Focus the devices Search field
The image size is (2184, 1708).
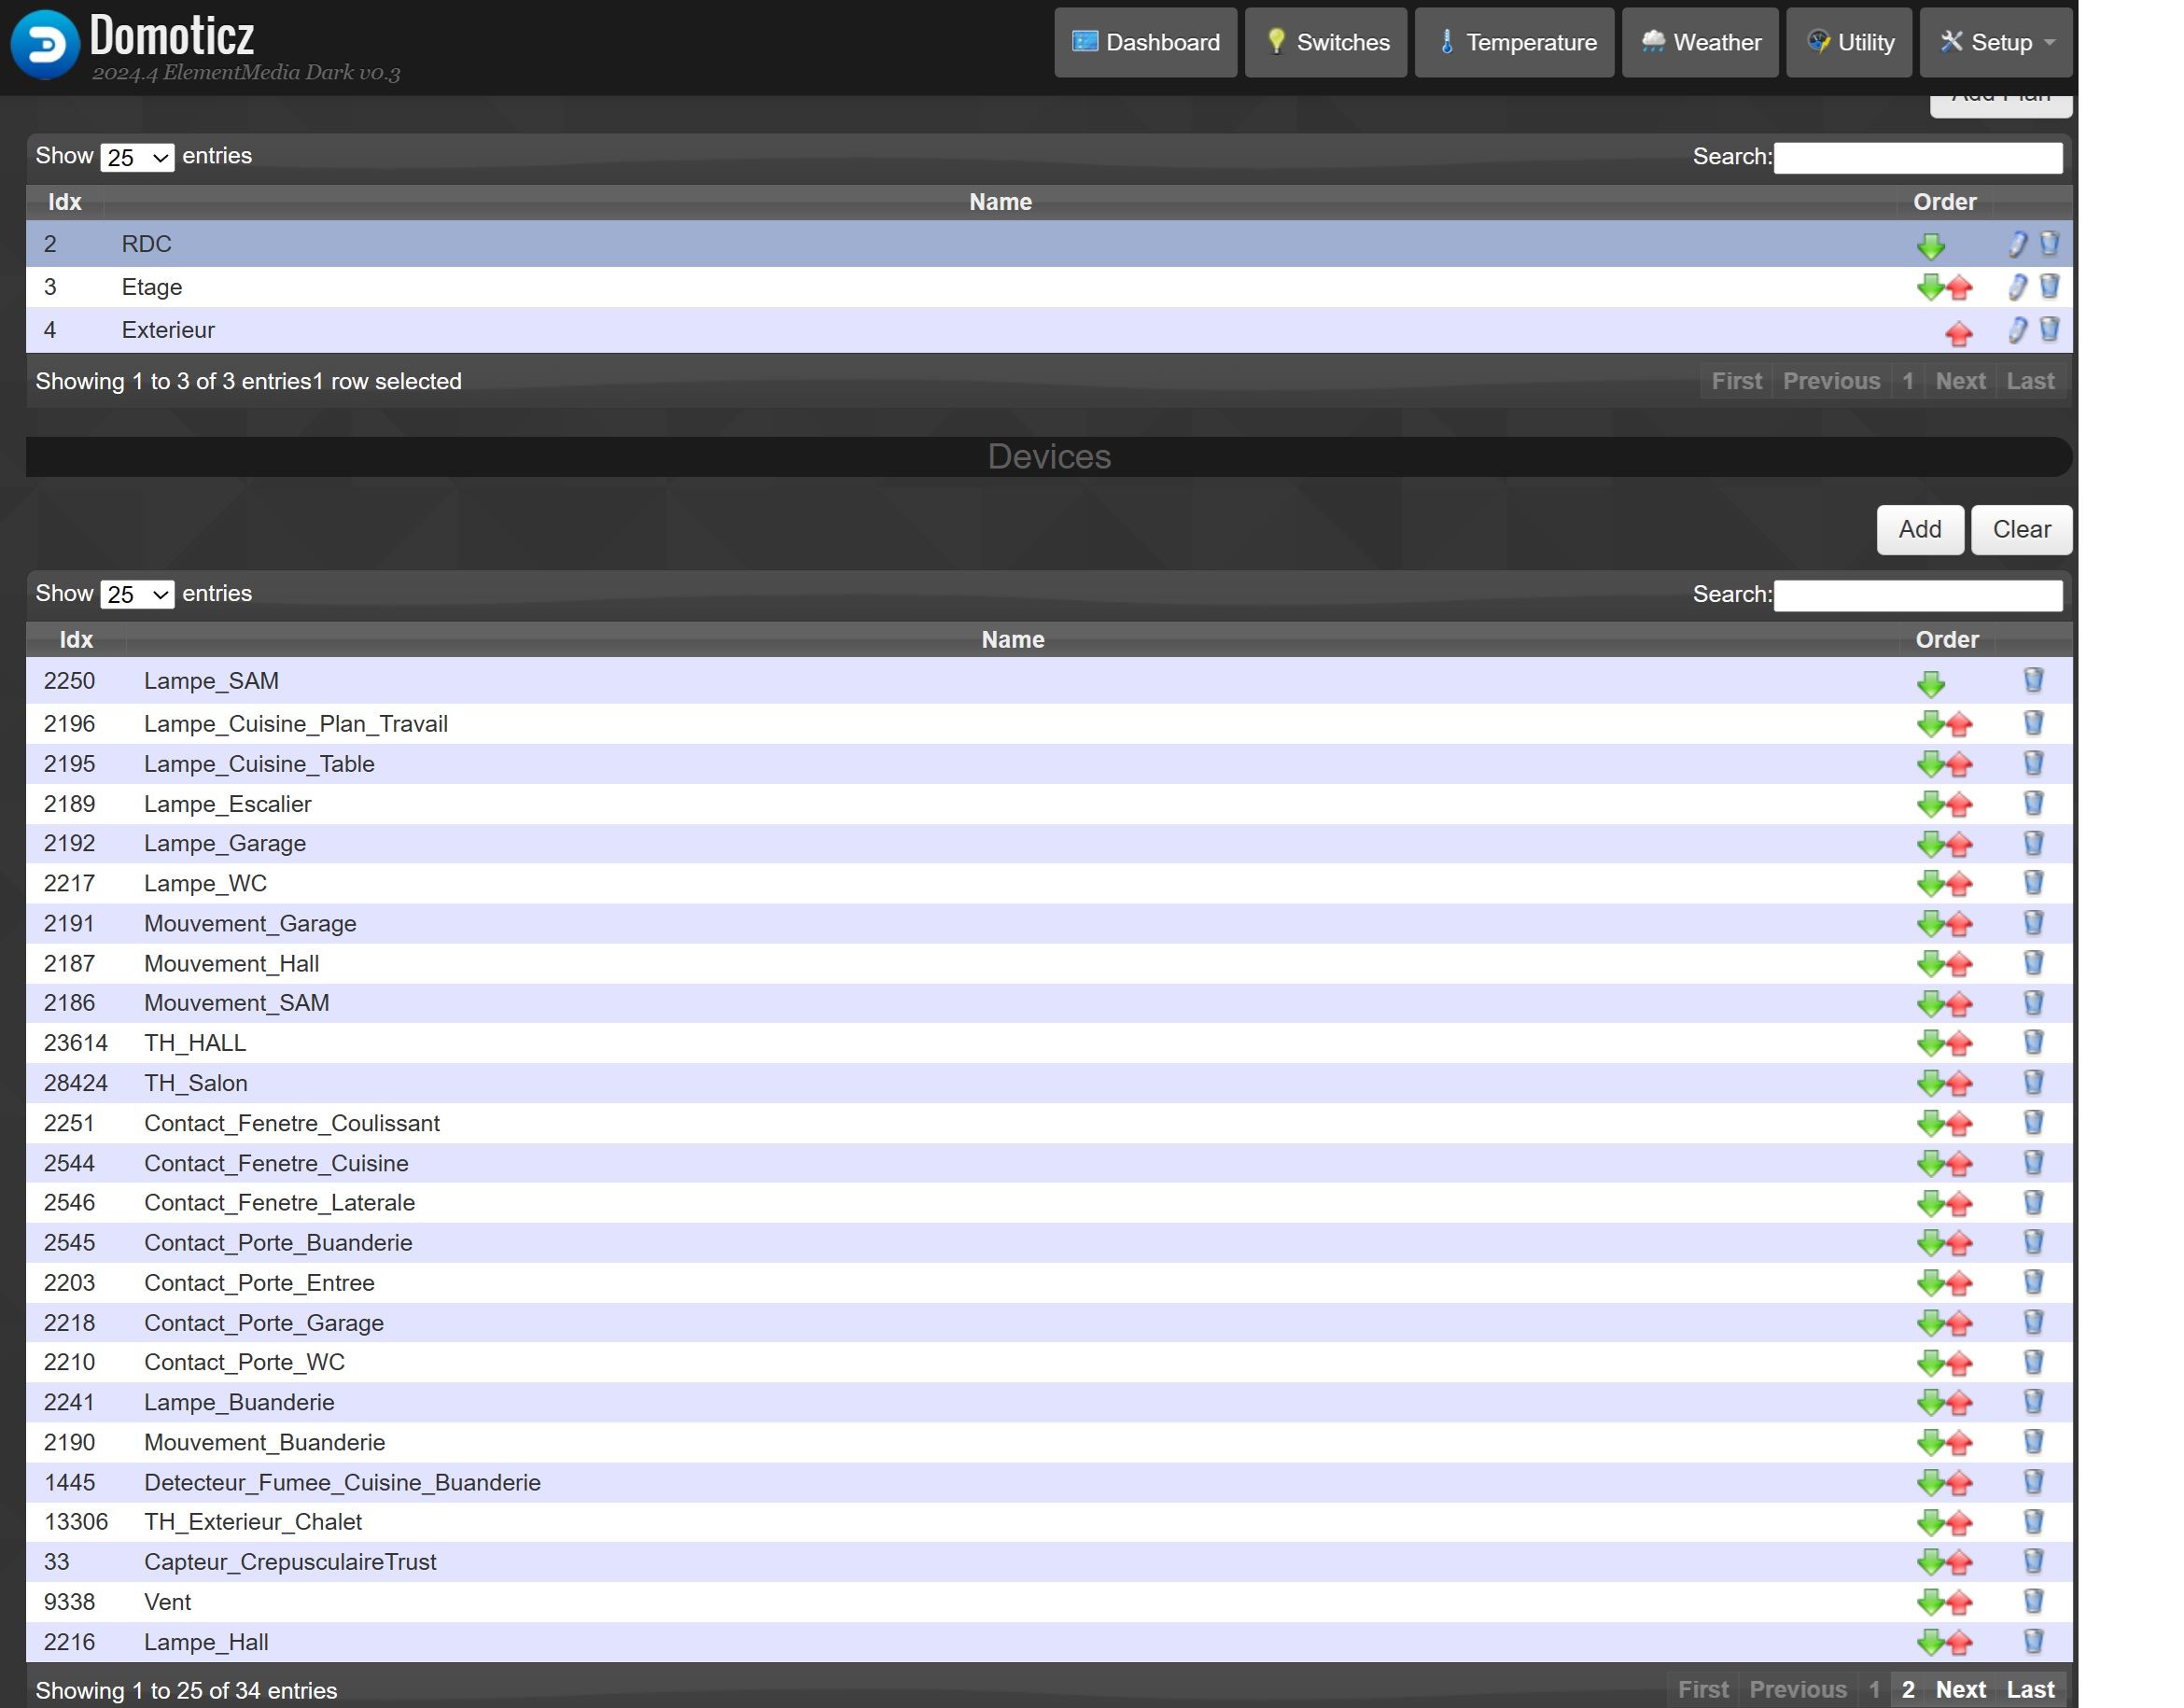[1917, 595]
